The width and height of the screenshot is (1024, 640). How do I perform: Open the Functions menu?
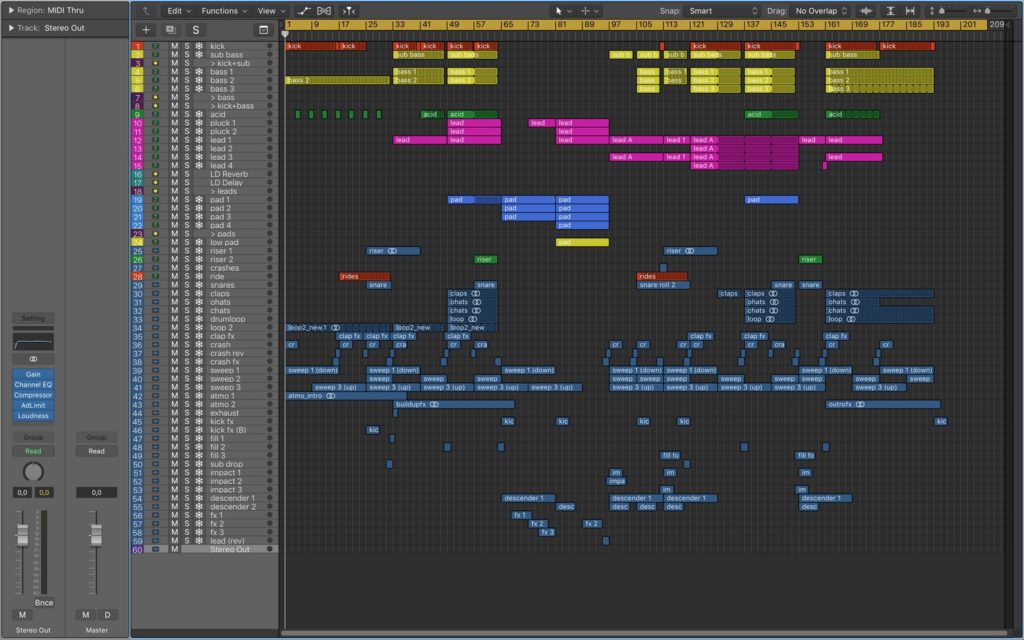224,11
